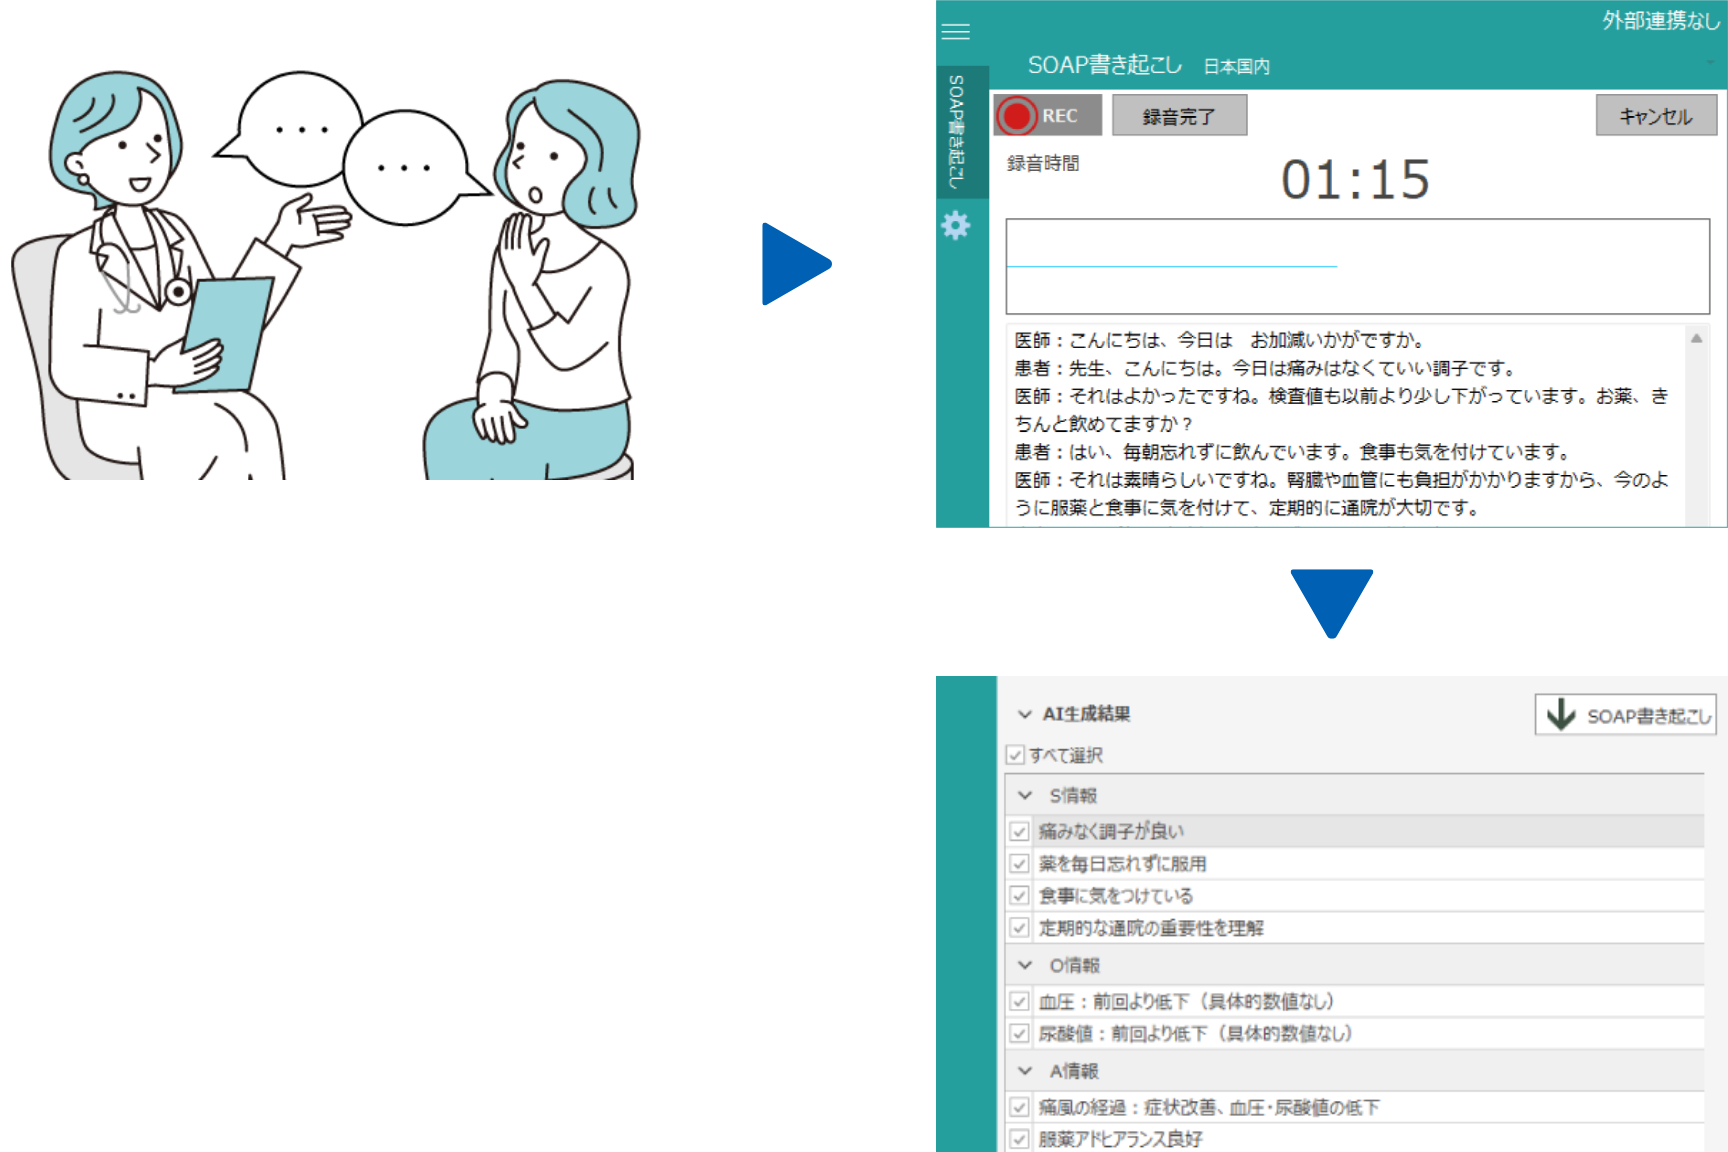Screen dimensions: 1728x1152
Task: Toggle checkbox for 薬を毎日忘れずに服用
Action: (1020, 863)
